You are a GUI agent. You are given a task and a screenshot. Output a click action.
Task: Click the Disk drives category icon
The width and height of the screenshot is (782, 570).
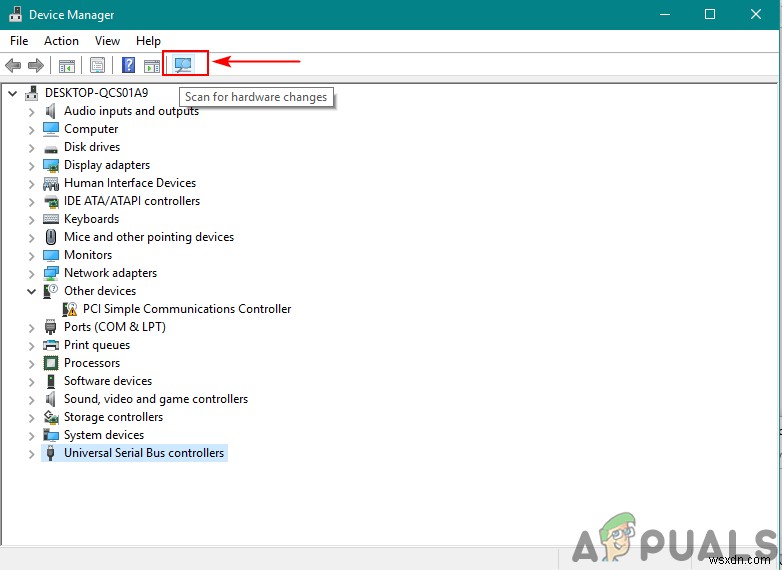[x=51, y=148]
